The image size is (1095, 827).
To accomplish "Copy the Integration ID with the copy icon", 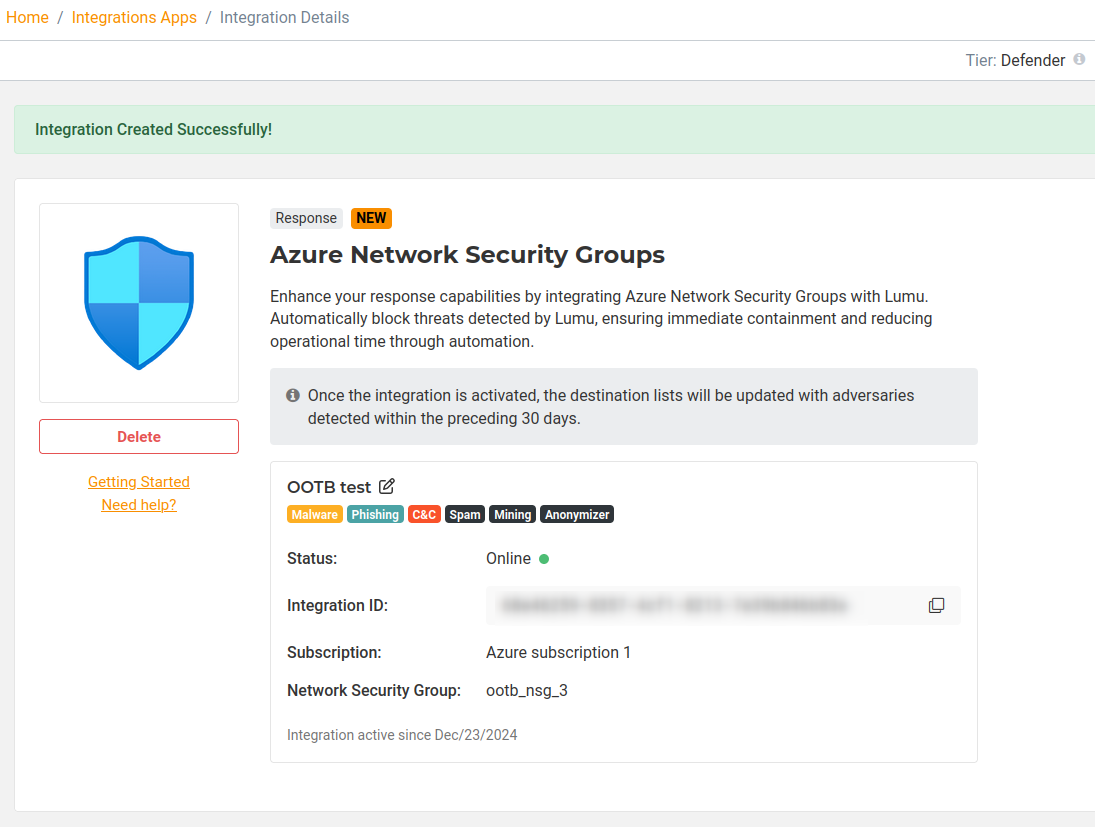I will tap(936, 606).
